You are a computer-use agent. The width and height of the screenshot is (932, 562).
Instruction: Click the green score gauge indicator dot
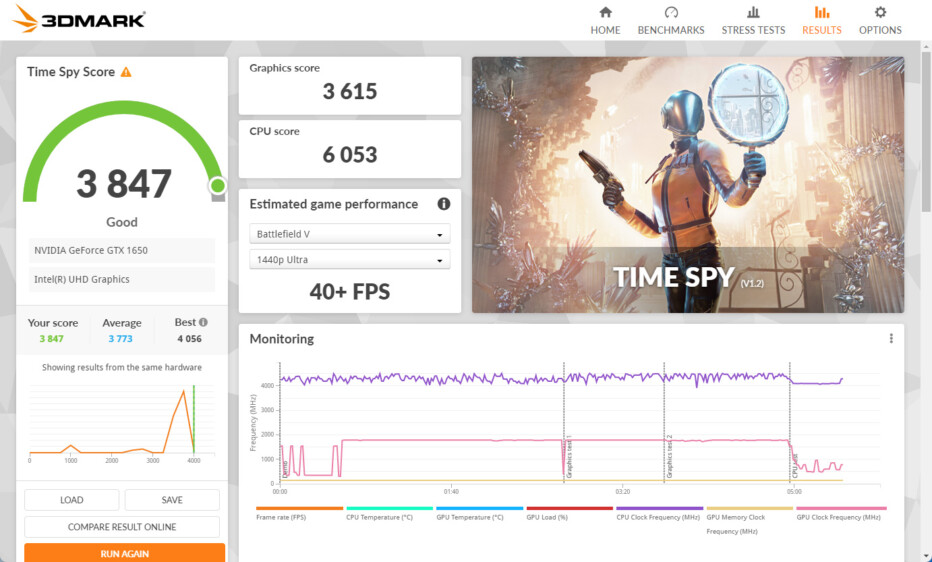pyautogui.click(x=218, y=186)
